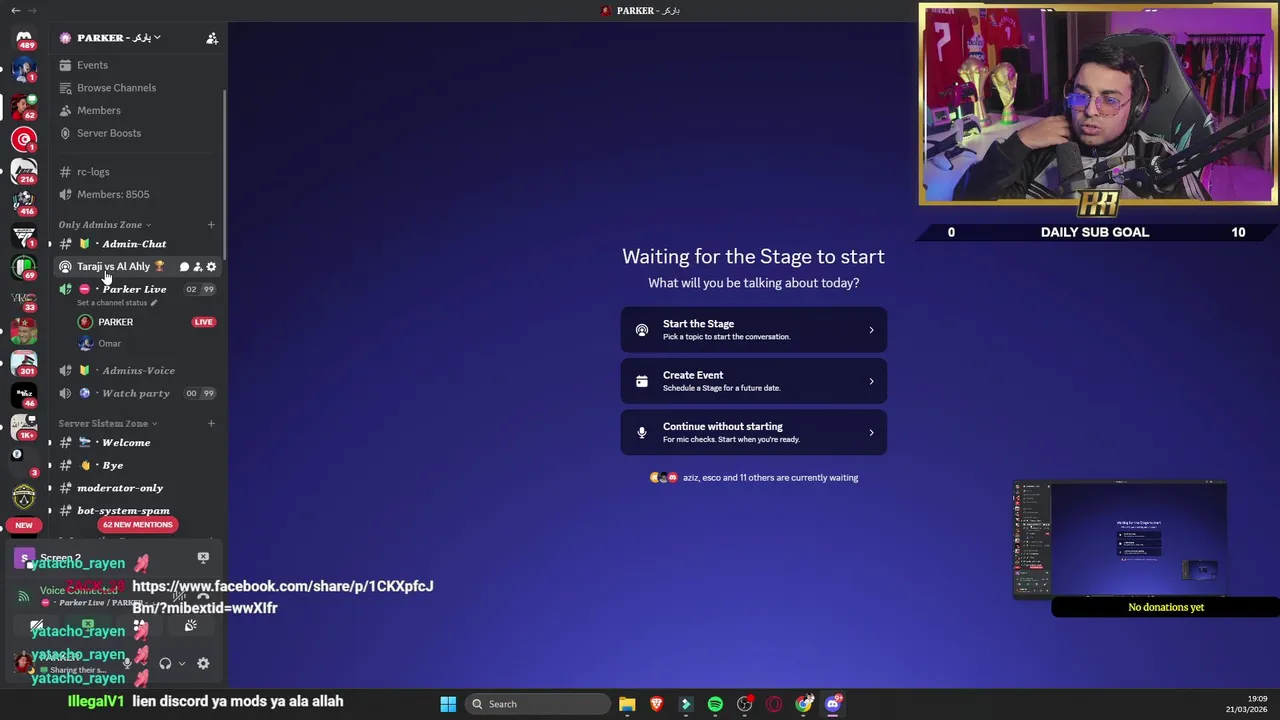Join the Watch party voice channel
The height and width of the screenshot is (720, 1280).
[135, 394]
